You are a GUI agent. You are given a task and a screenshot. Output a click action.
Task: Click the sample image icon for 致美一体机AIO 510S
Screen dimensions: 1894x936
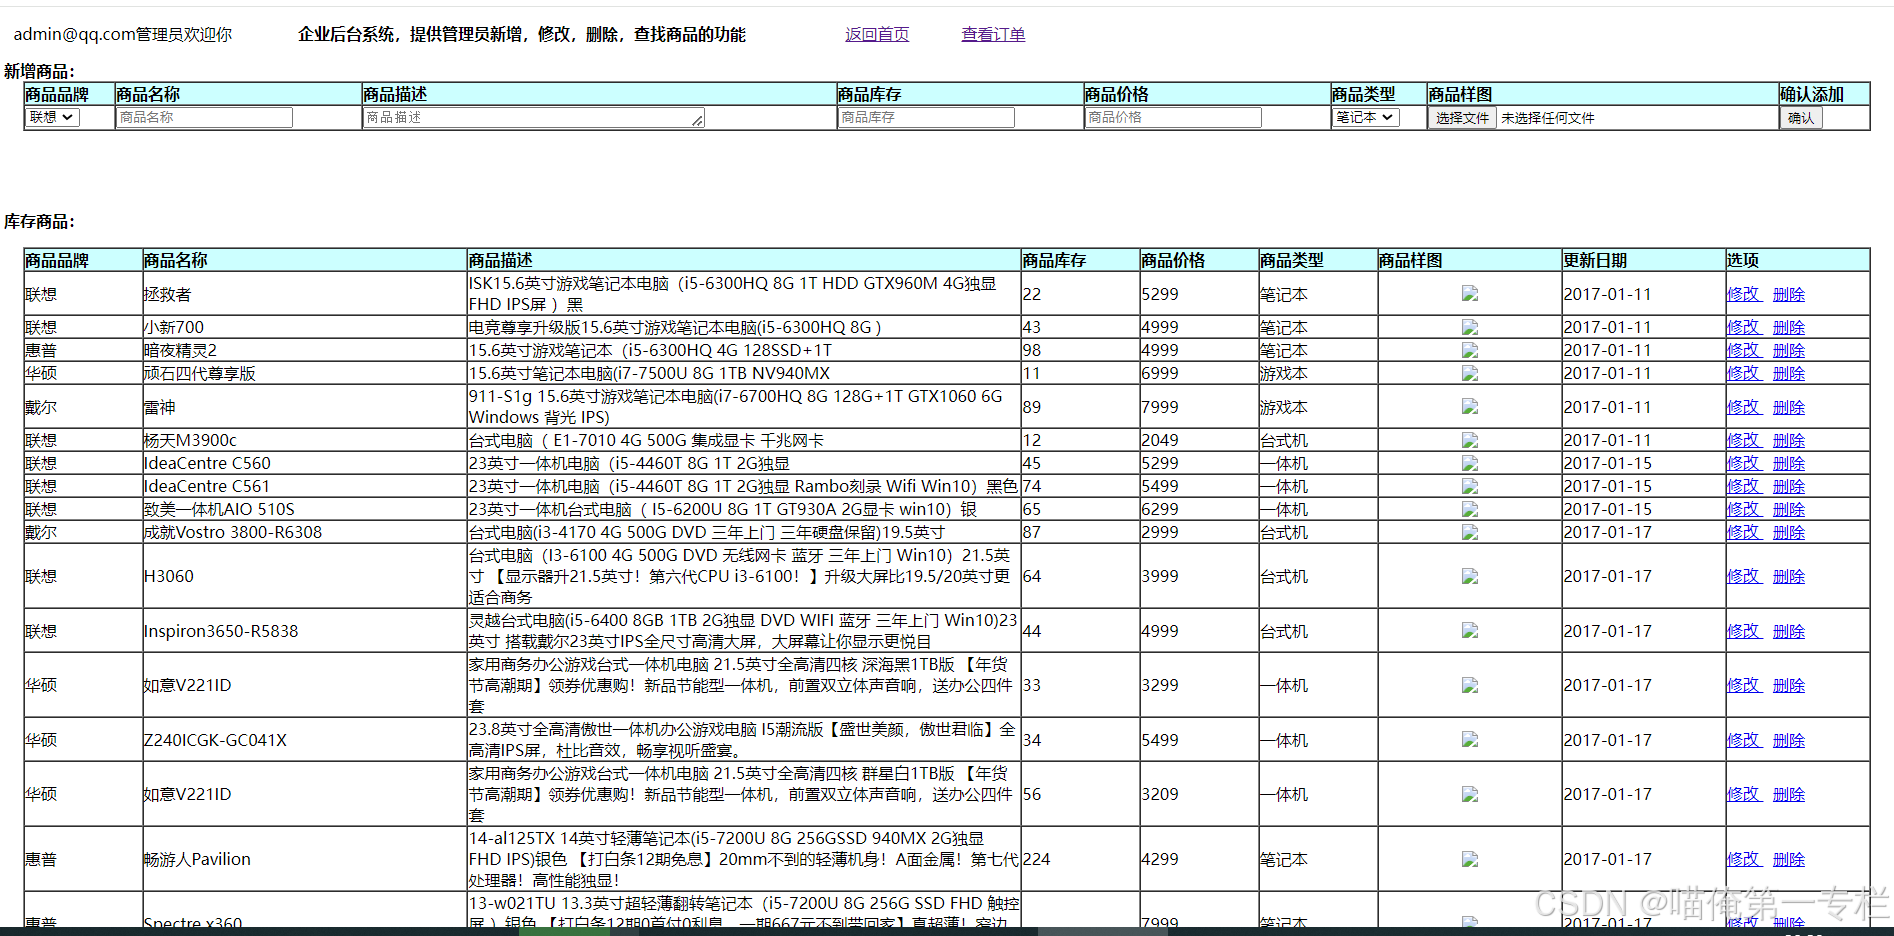(1469, 509)
